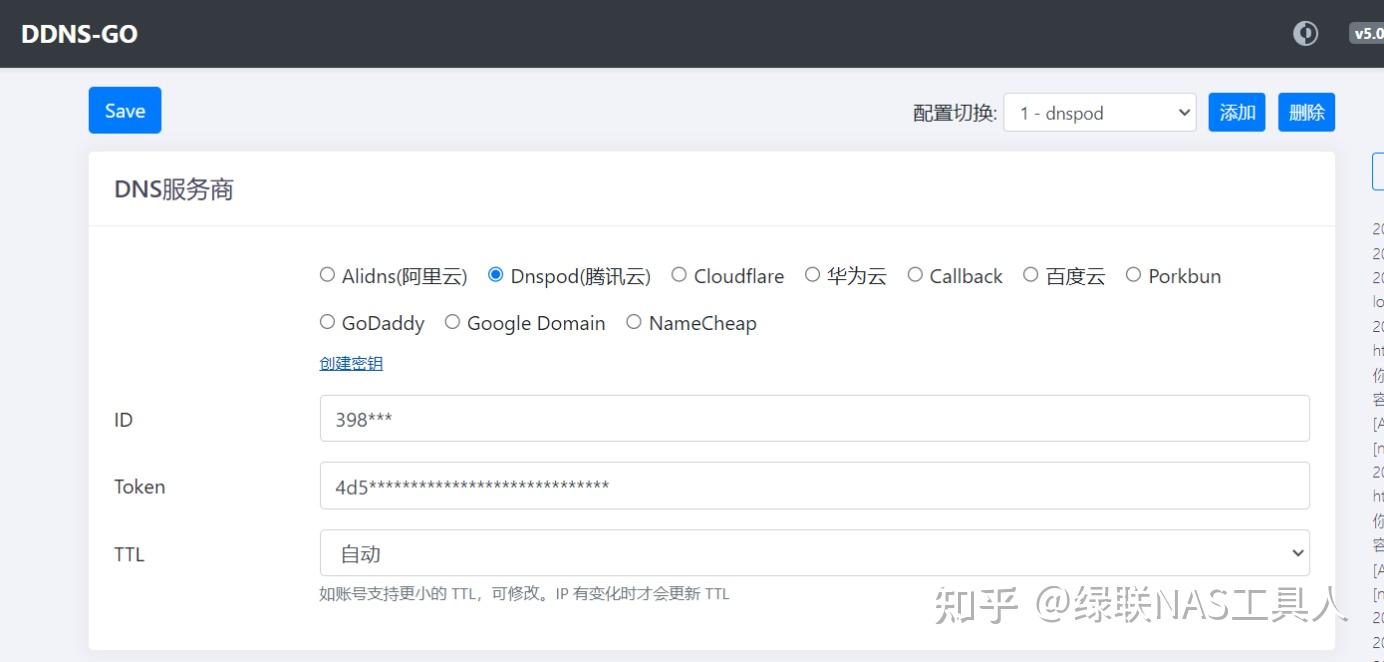Click the 配置切换 label
Viewport: 1384px width, 662px height.
coord(955,113)
